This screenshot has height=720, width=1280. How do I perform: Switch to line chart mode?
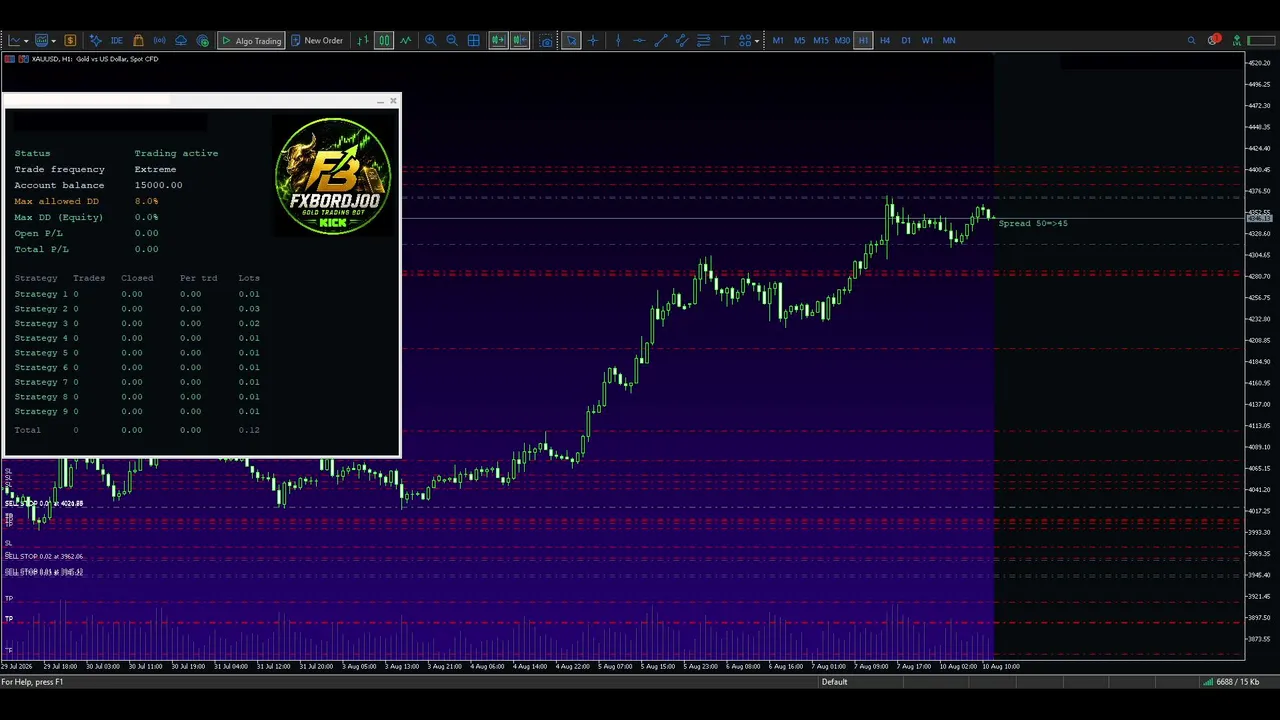(x=405, y=40)
